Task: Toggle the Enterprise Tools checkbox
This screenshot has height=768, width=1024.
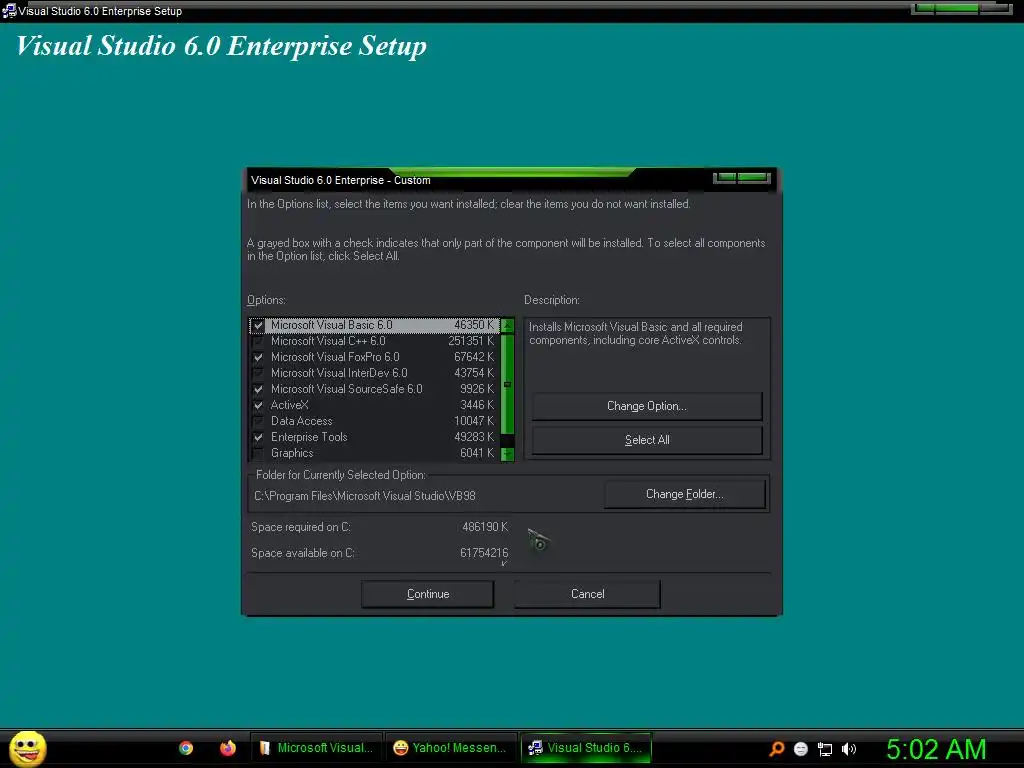Action: click(x=259, y=437)
